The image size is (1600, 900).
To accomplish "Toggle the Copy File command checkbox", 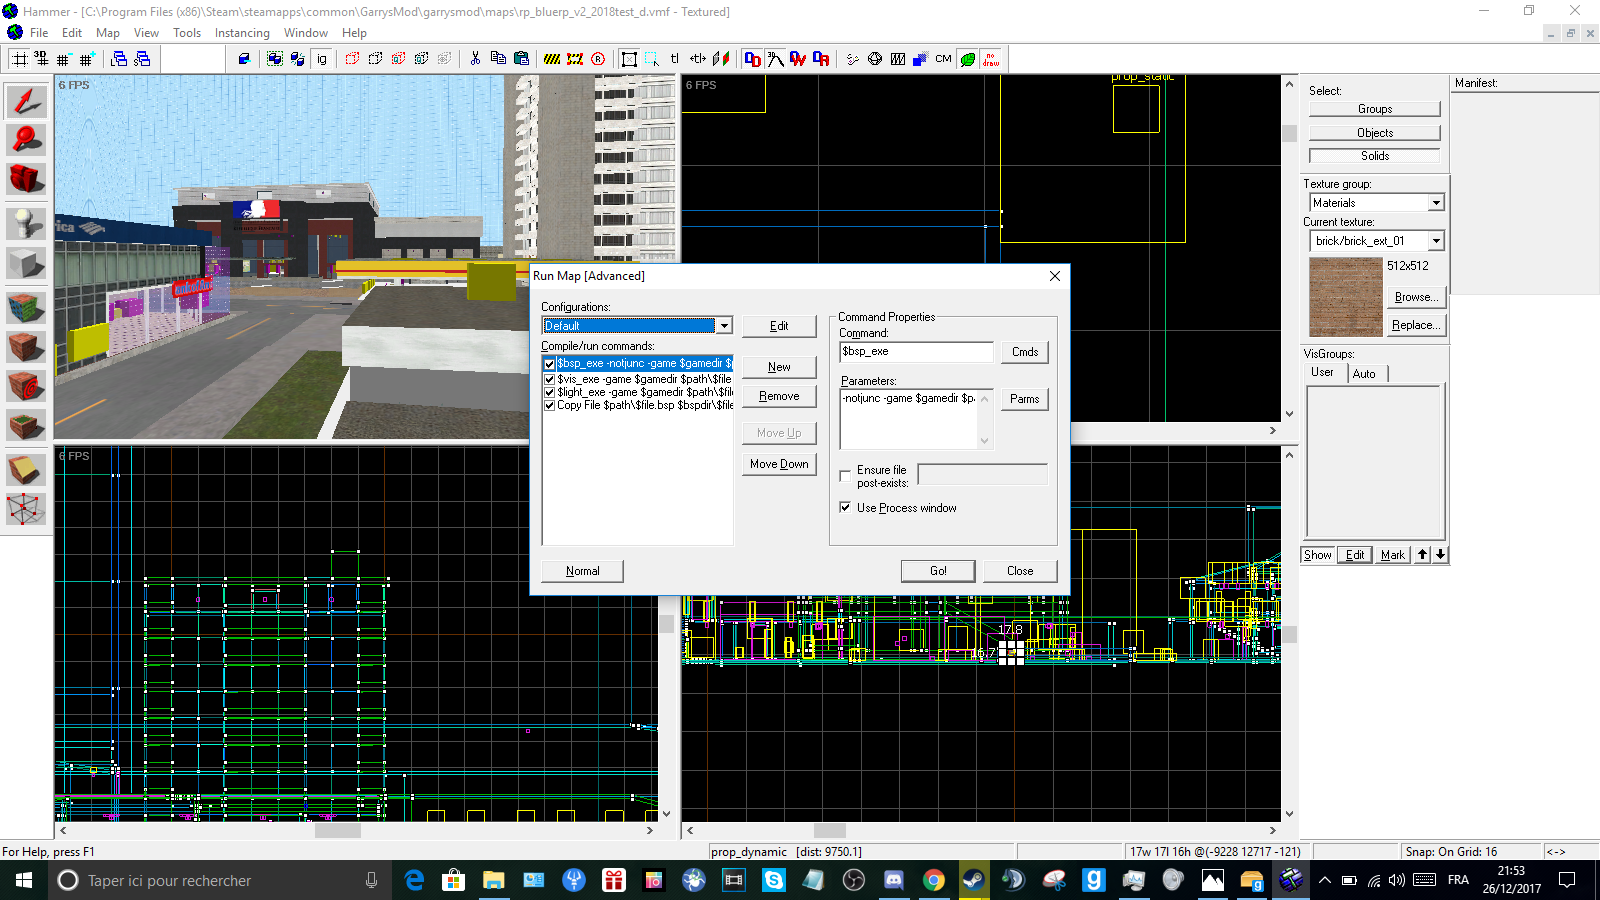I will (549, 405).
